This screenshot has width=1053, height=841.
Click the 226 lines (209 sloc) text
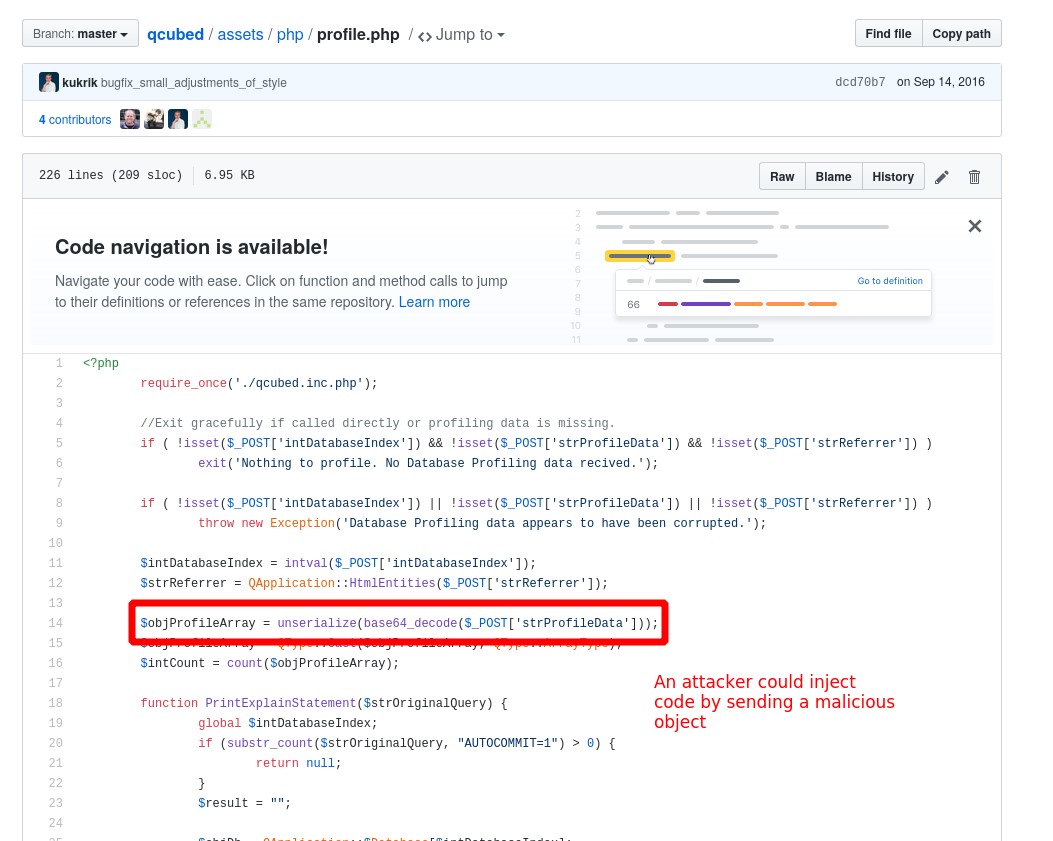pyautogui.click(x=111, y=175)
